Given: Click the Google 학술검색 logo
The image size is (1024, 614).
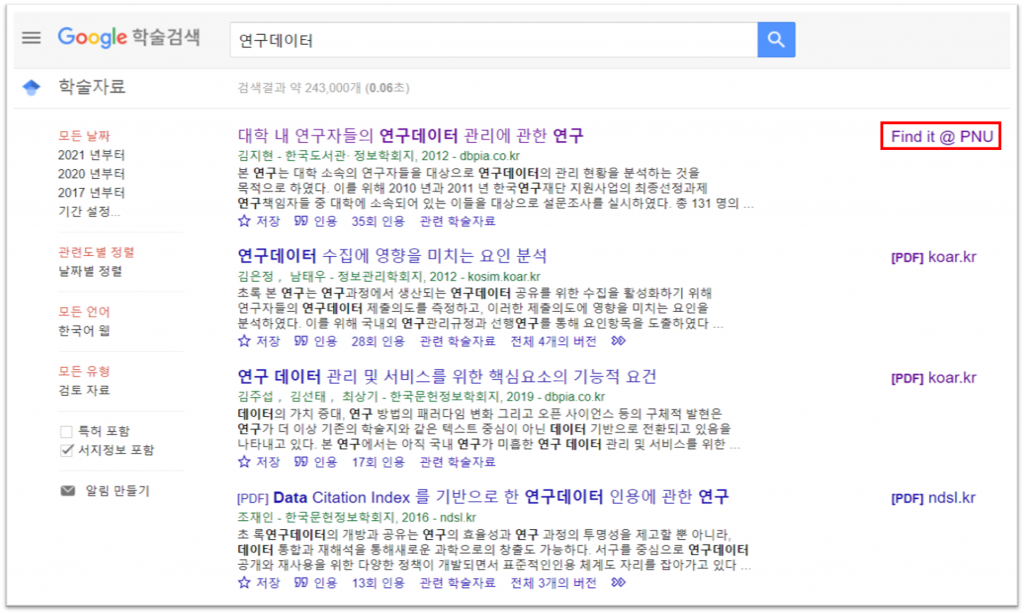Looking at the screenshot, I should pos(128,38).
